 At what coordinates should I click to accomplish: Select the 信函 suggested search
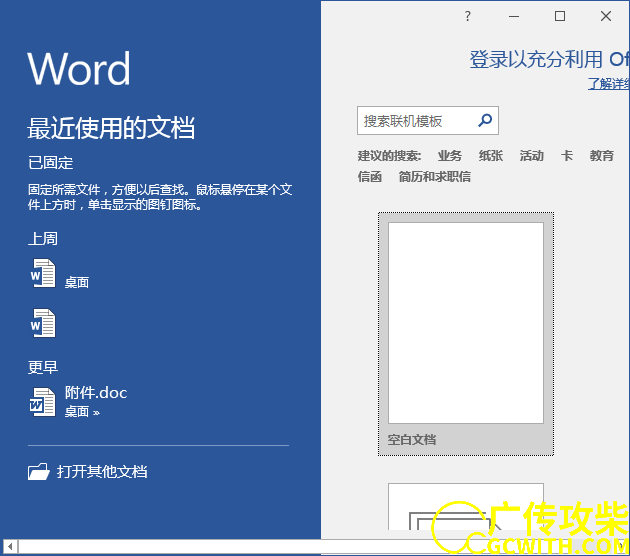coord(370,176)
